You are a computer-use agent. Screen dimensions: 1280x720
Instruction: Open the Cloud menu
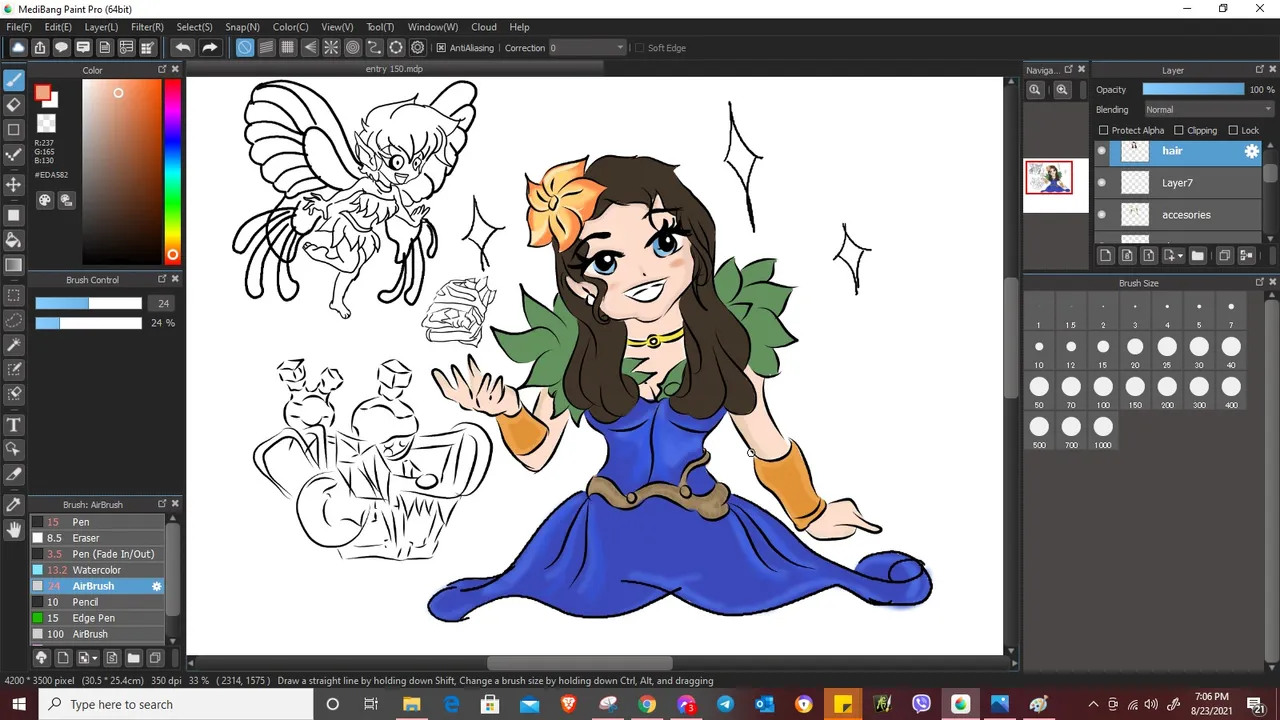tap(484, 27)
